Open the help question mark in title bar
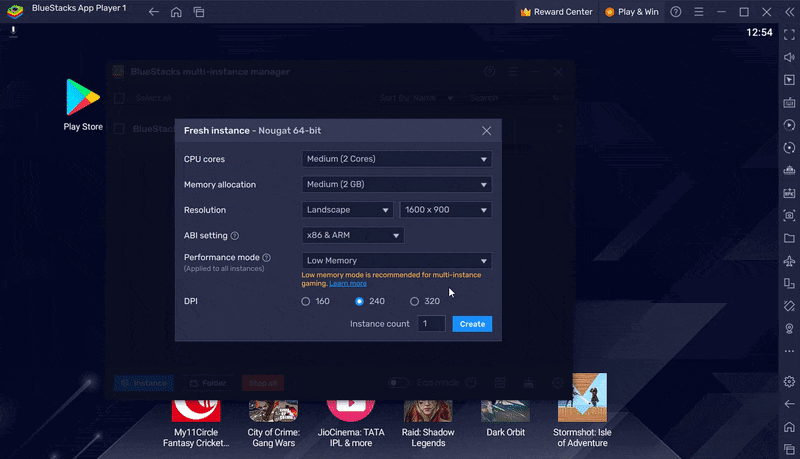The height and width of the screenshot is (459, 800). [x=676, y=12]
